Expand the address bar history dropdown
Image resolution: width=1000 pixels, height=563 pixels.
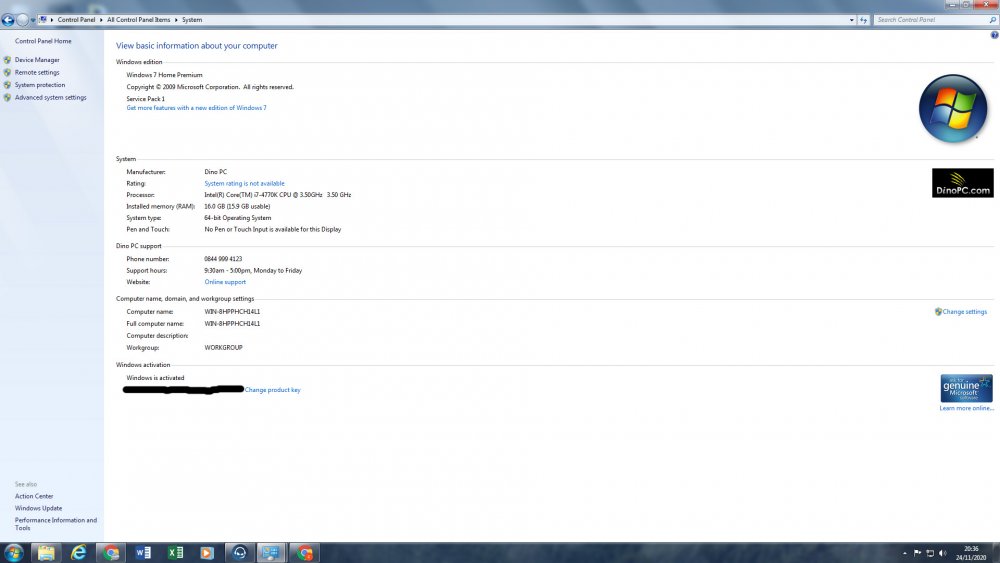click(852, 20)
